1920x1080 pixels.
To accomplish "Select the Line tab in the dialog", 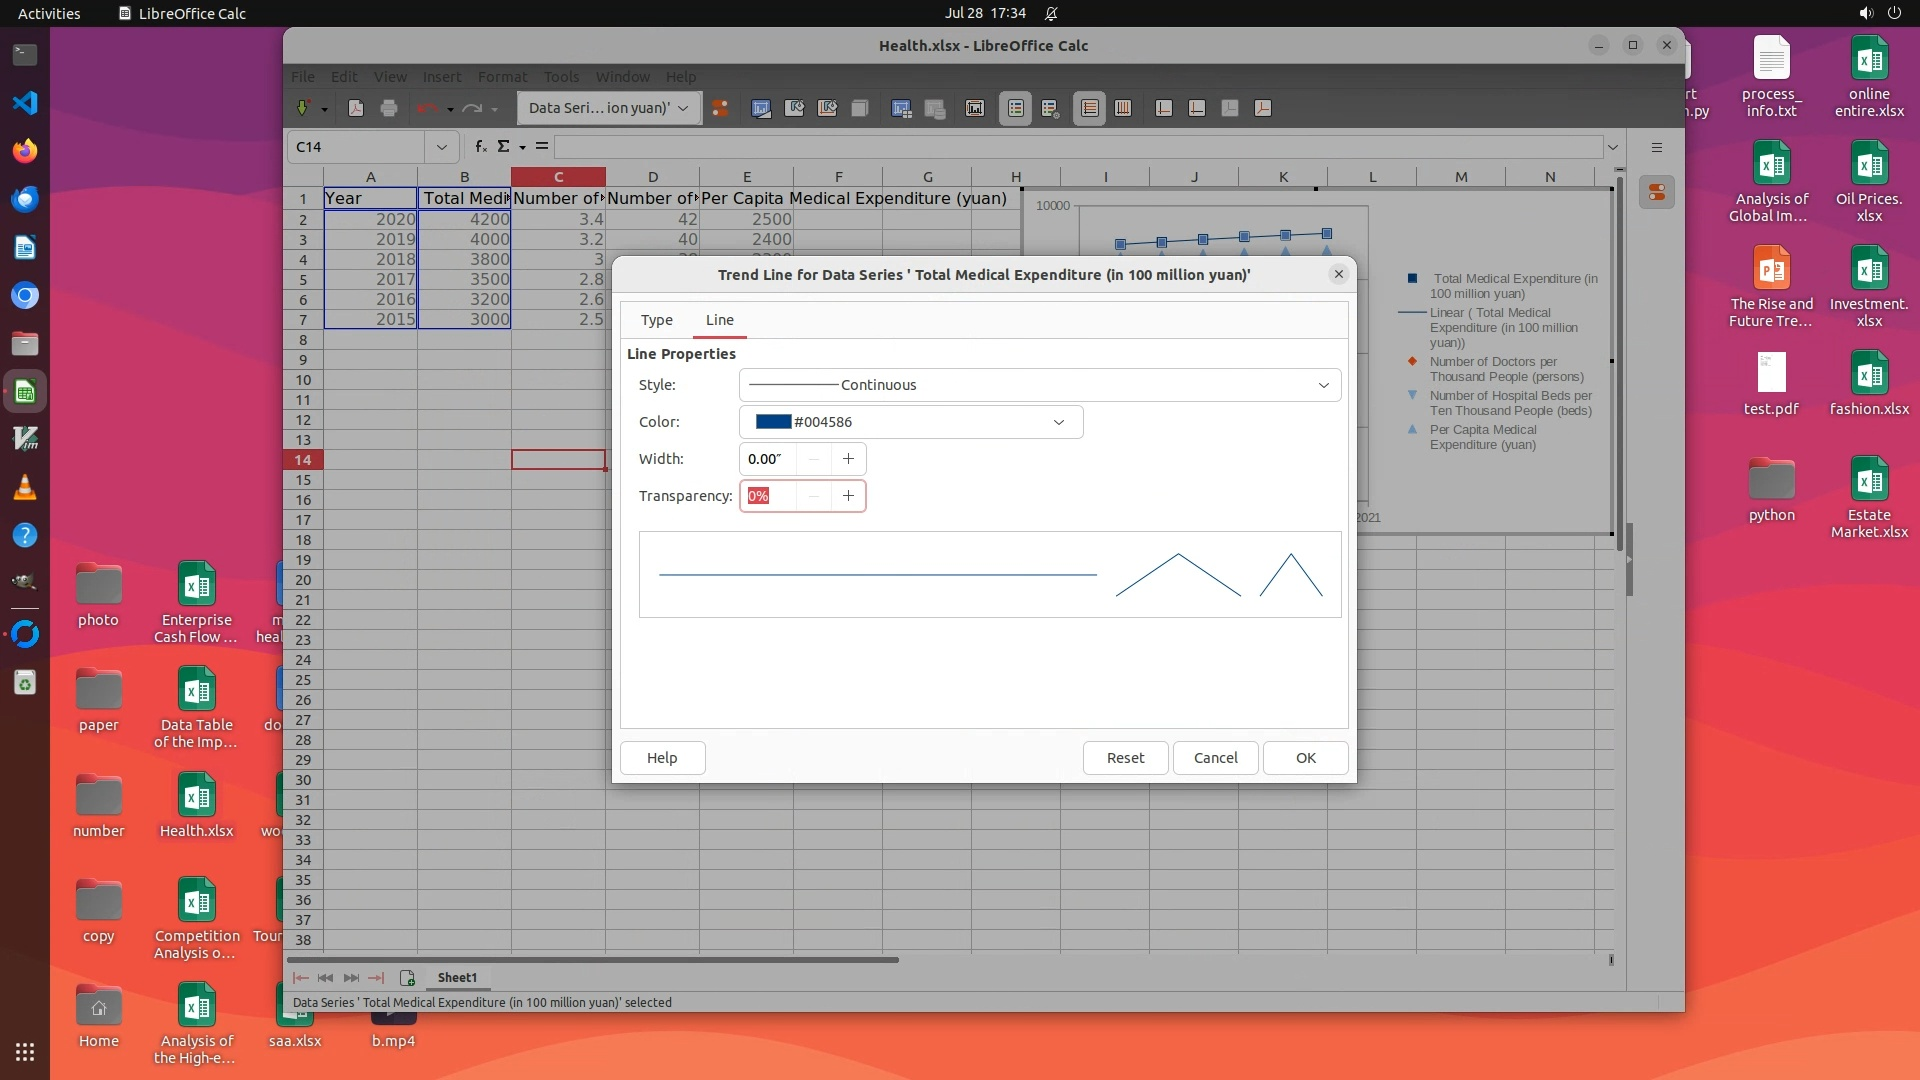I will tap(719, 320).
